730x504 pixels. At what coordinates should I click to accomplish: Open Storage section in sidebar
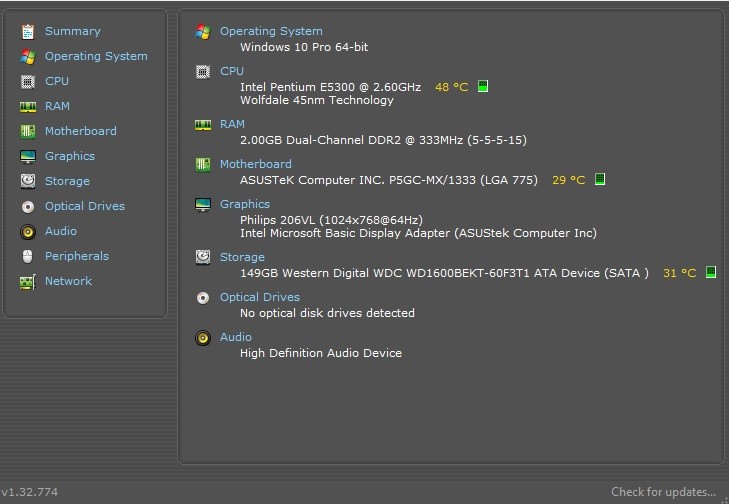tap(67, 181)
